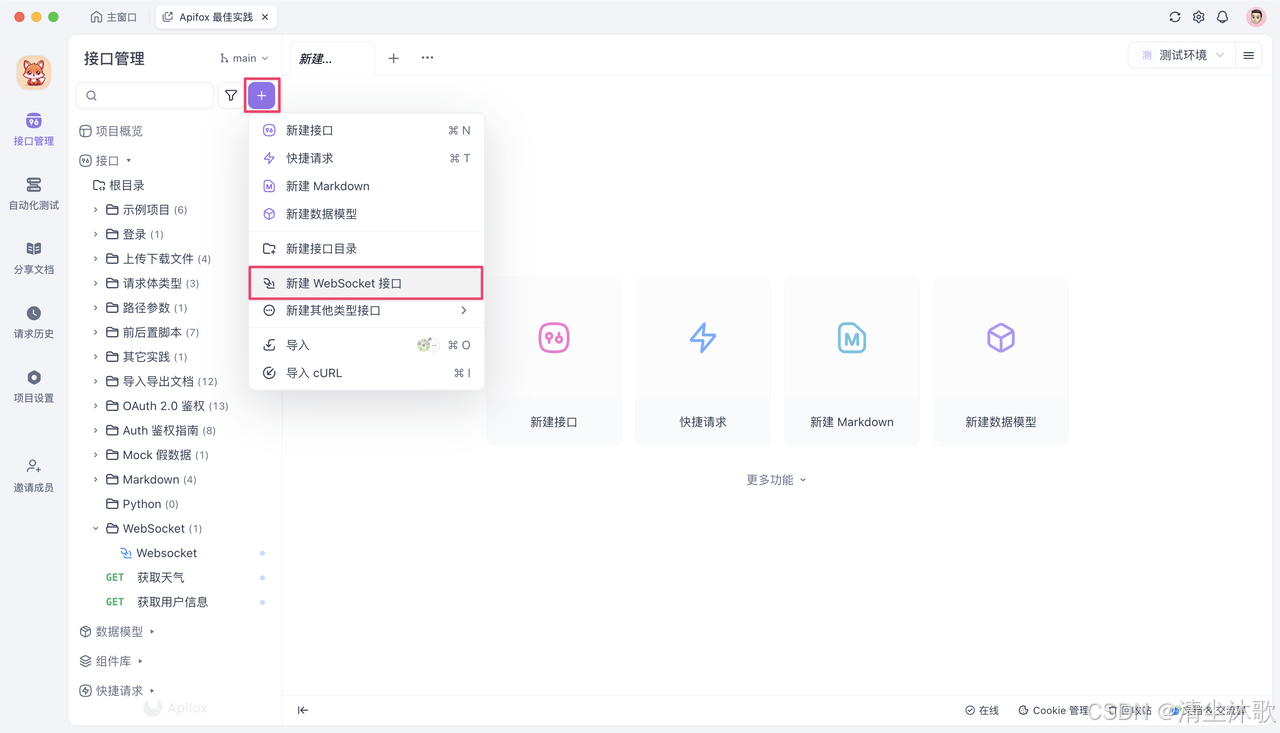Click the notification bell icon
1280x733 pixels.
tap(1222, 16)
